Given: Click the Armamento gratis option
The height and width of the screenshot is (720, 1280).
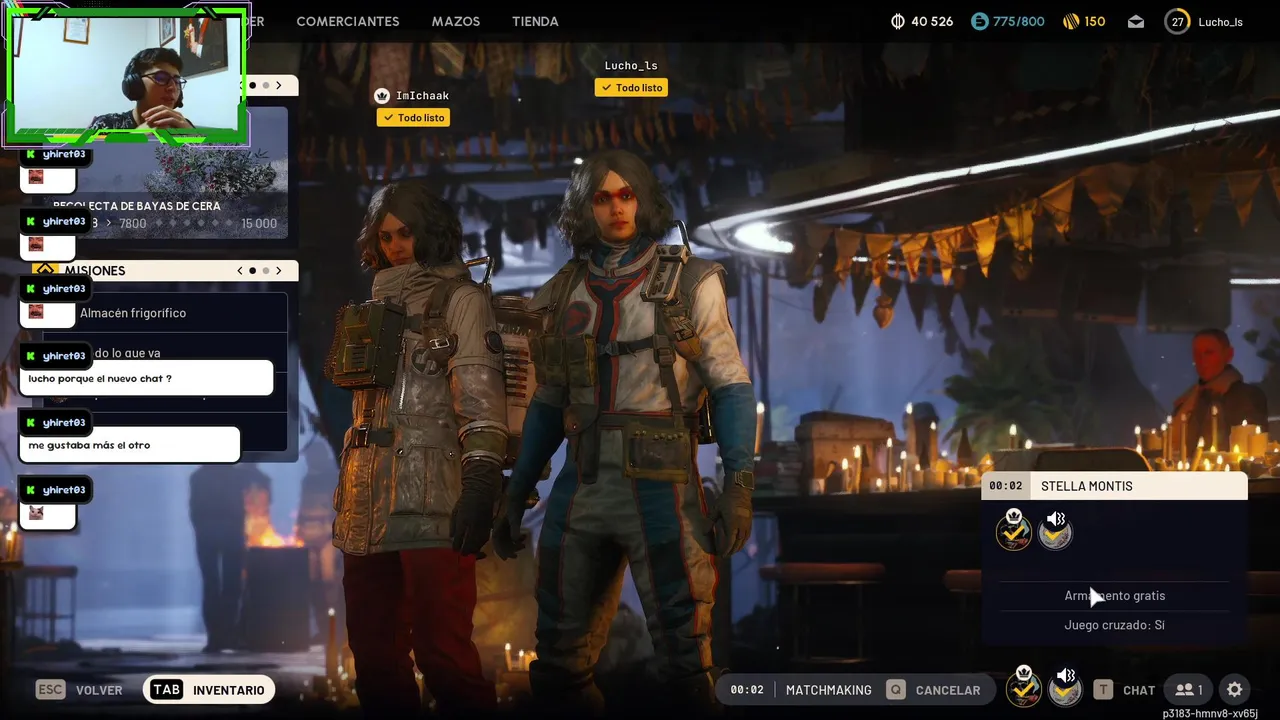Looking at the screenshot, I should [x=1115, y=596].
